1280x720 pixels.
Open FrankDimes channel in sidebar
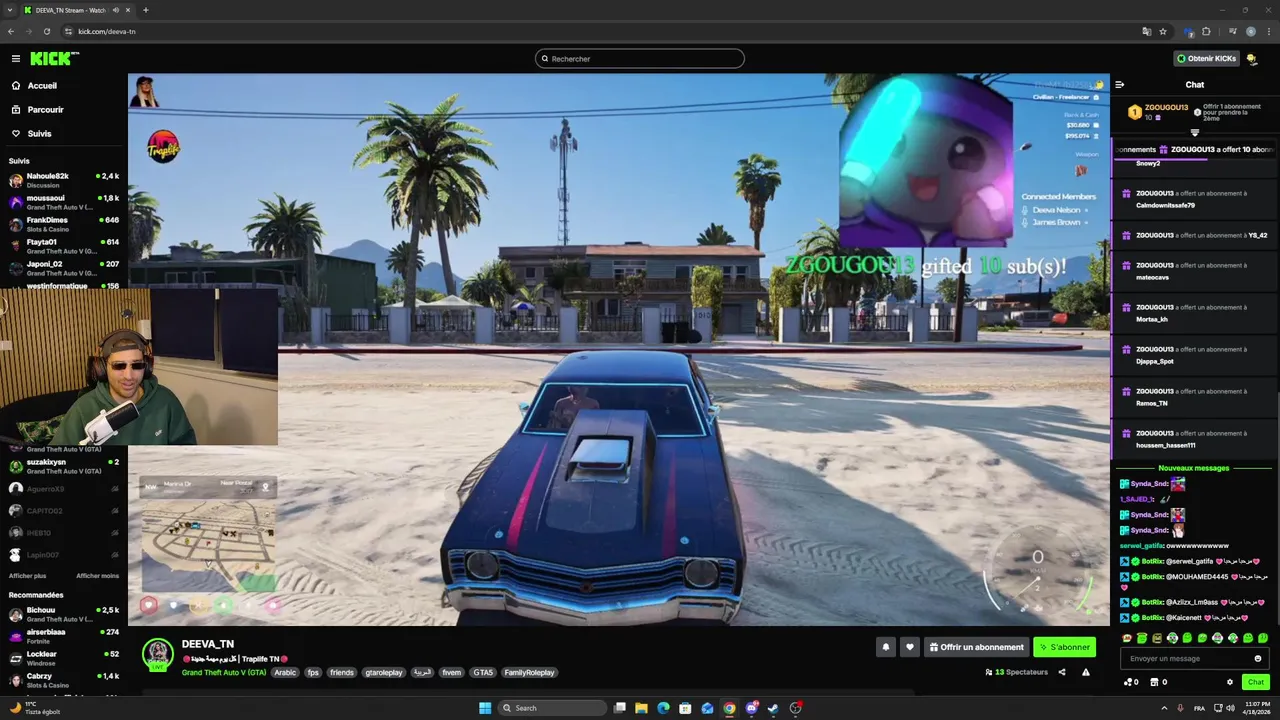pos(63,224)
